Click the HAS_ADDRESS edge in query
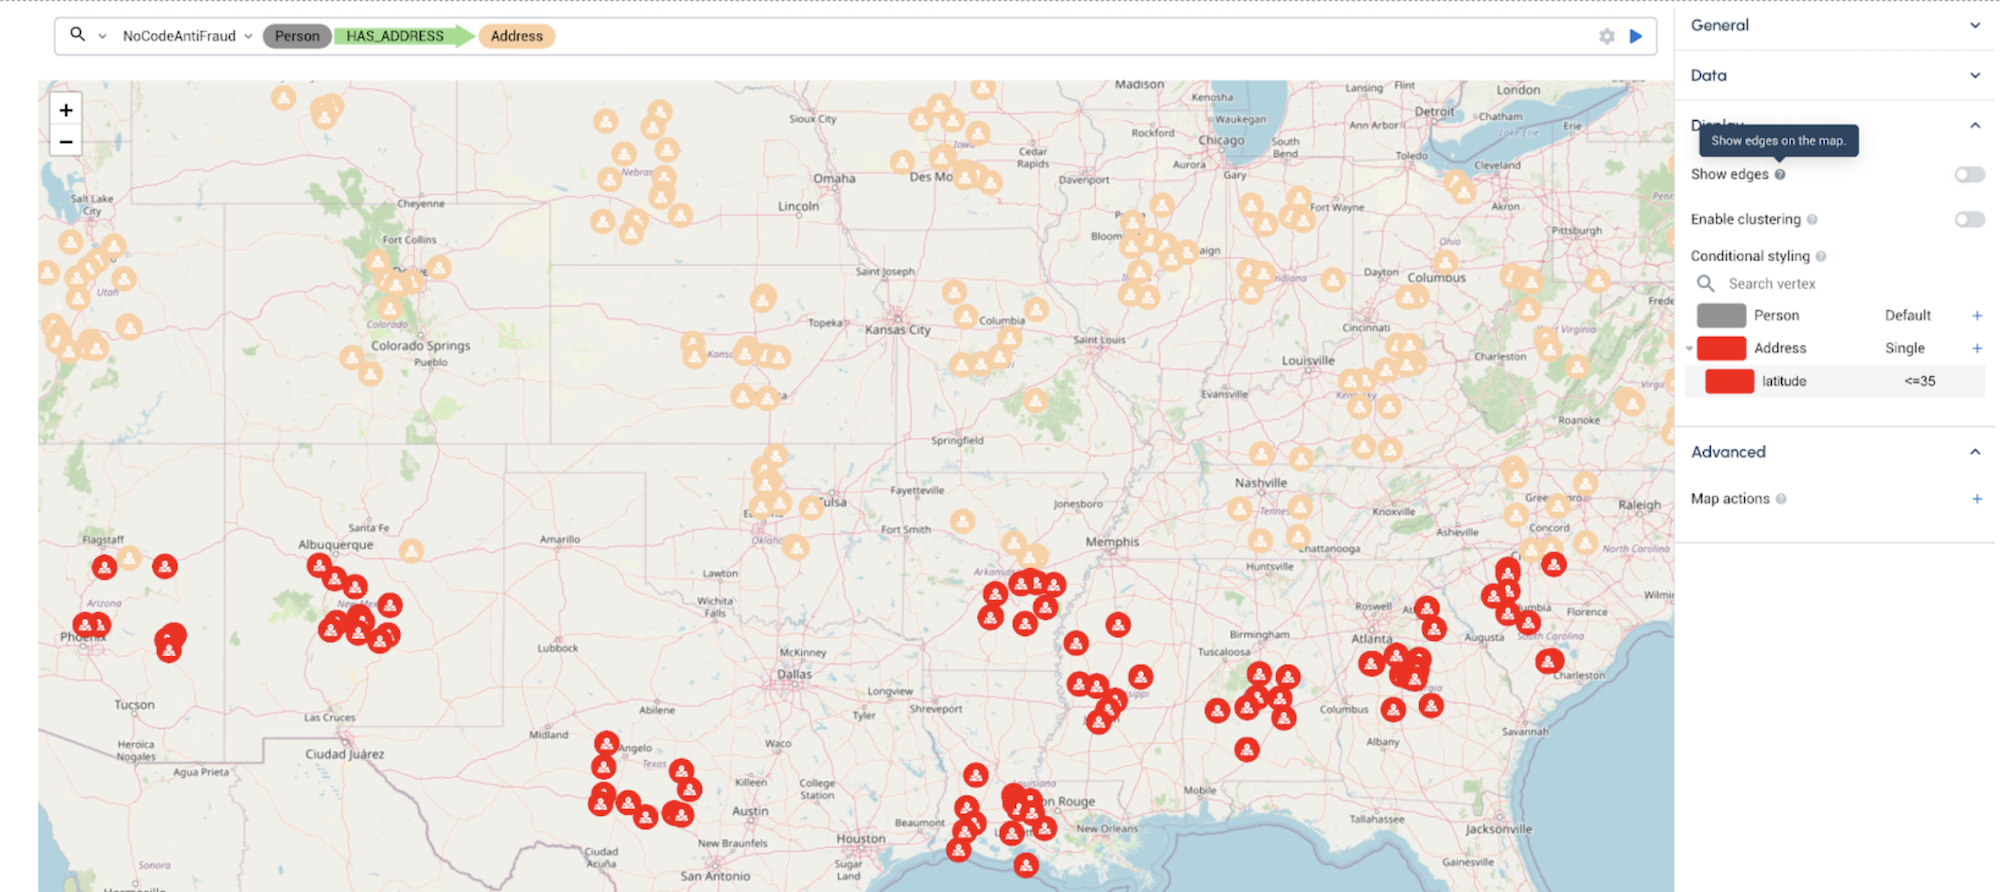Image resolution: width=2000 pixels, height=892 pixels. (396, 36)
